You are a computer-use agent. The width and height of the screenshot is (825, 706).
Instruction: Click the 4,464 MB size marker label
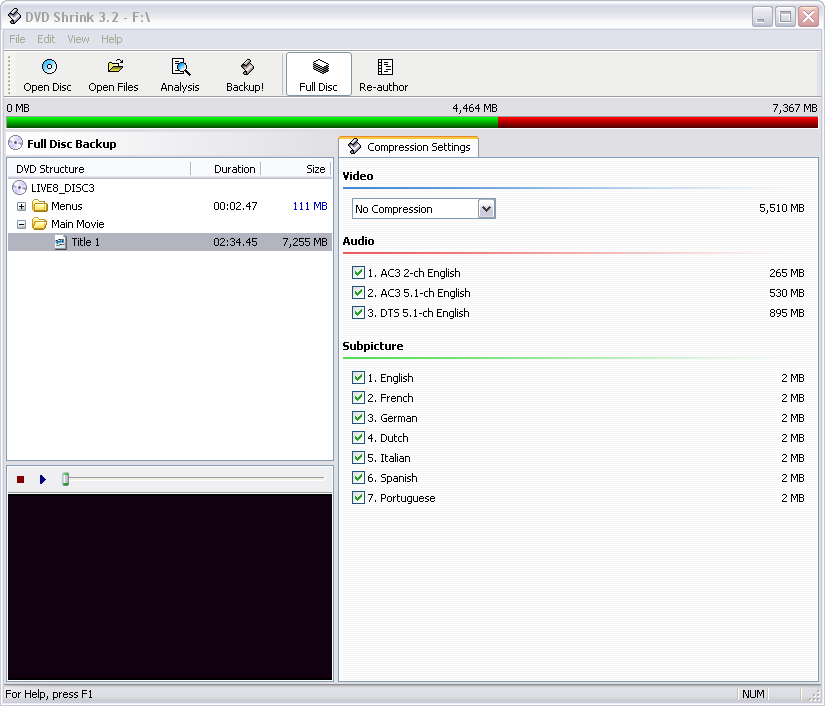pos(475,108)
